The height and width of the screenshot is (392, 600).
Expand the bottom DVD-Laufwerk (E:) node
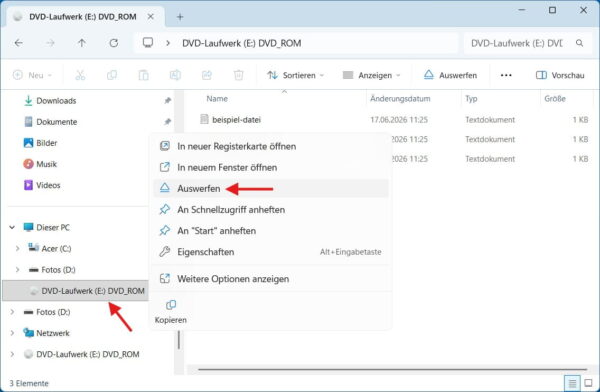tap(12, 354)
